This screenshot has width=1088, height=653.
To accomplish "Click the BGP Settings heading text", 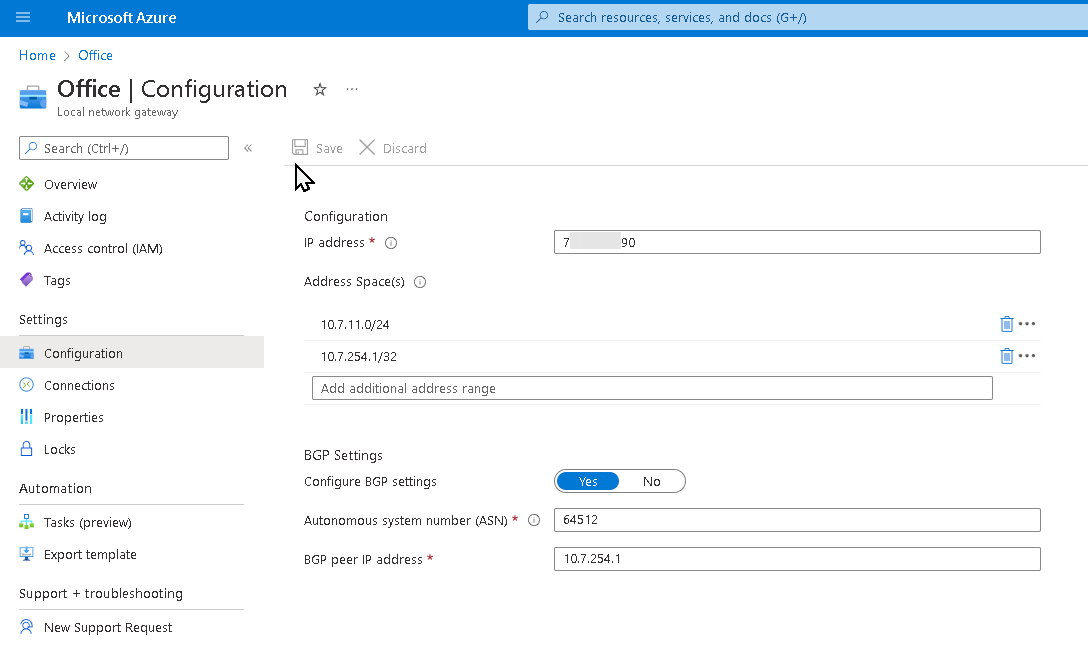I will click(343, 455).
